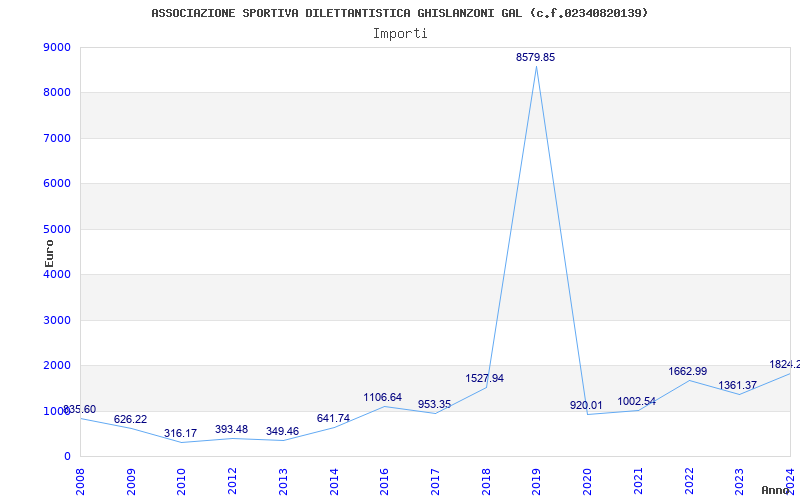Click the 1662.99 data label
800x500 pixels.
[x=688, y=371]
